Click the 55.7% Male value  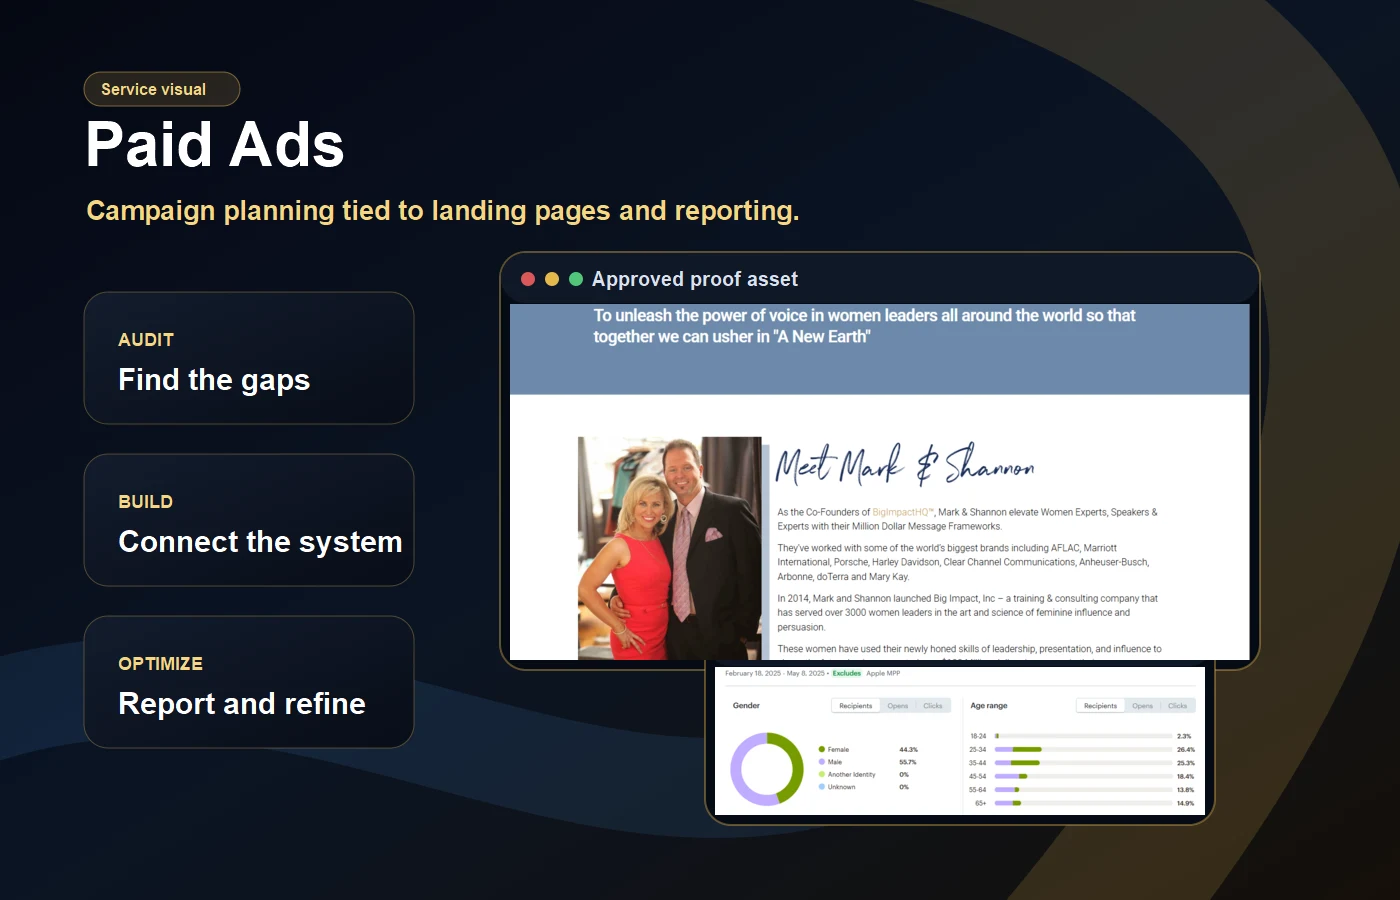pyautogui.click(x=908, y=762)
